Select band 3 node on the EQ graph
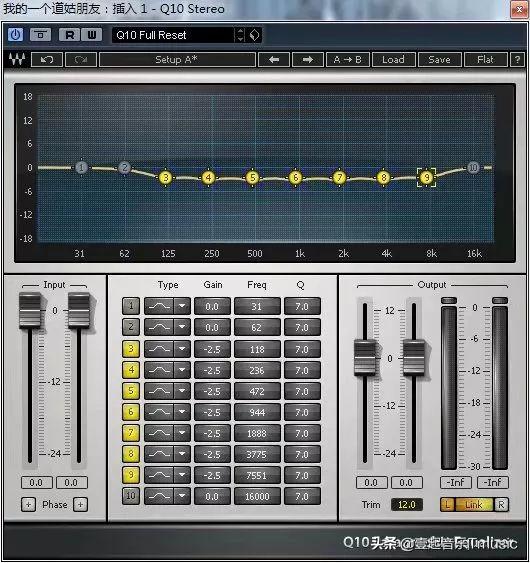This screenshot has height=563, width=530. 166,177
